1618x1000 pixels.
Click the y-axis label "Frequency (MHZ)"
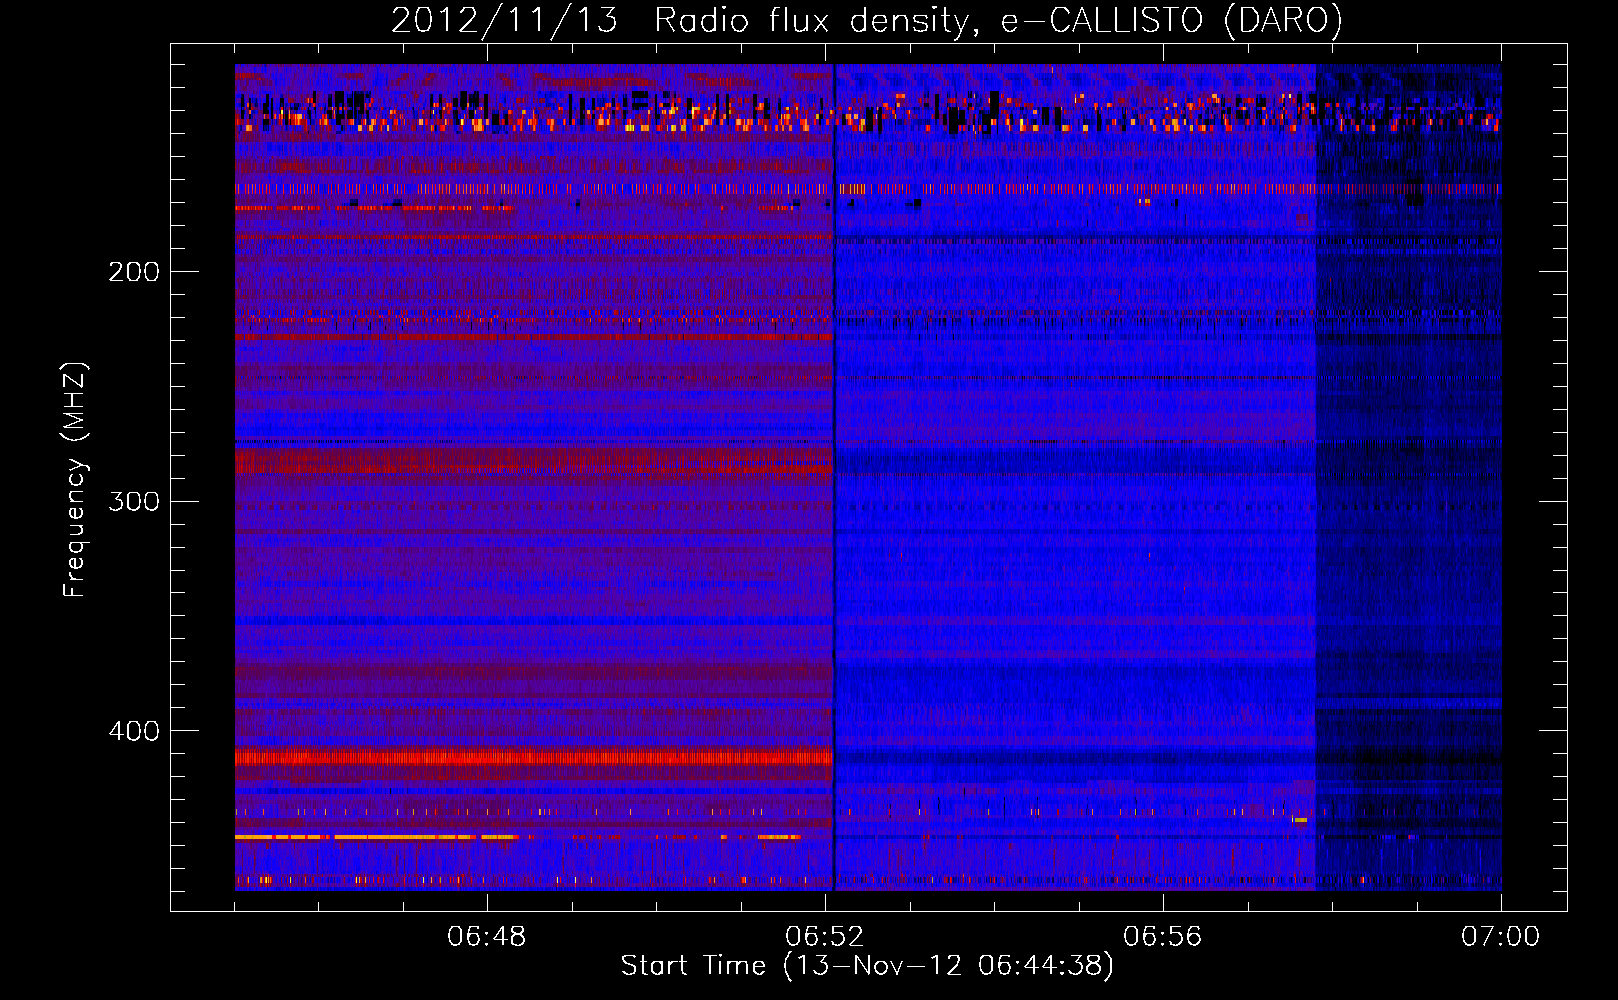pyautogui.click(x=75, y=480)
